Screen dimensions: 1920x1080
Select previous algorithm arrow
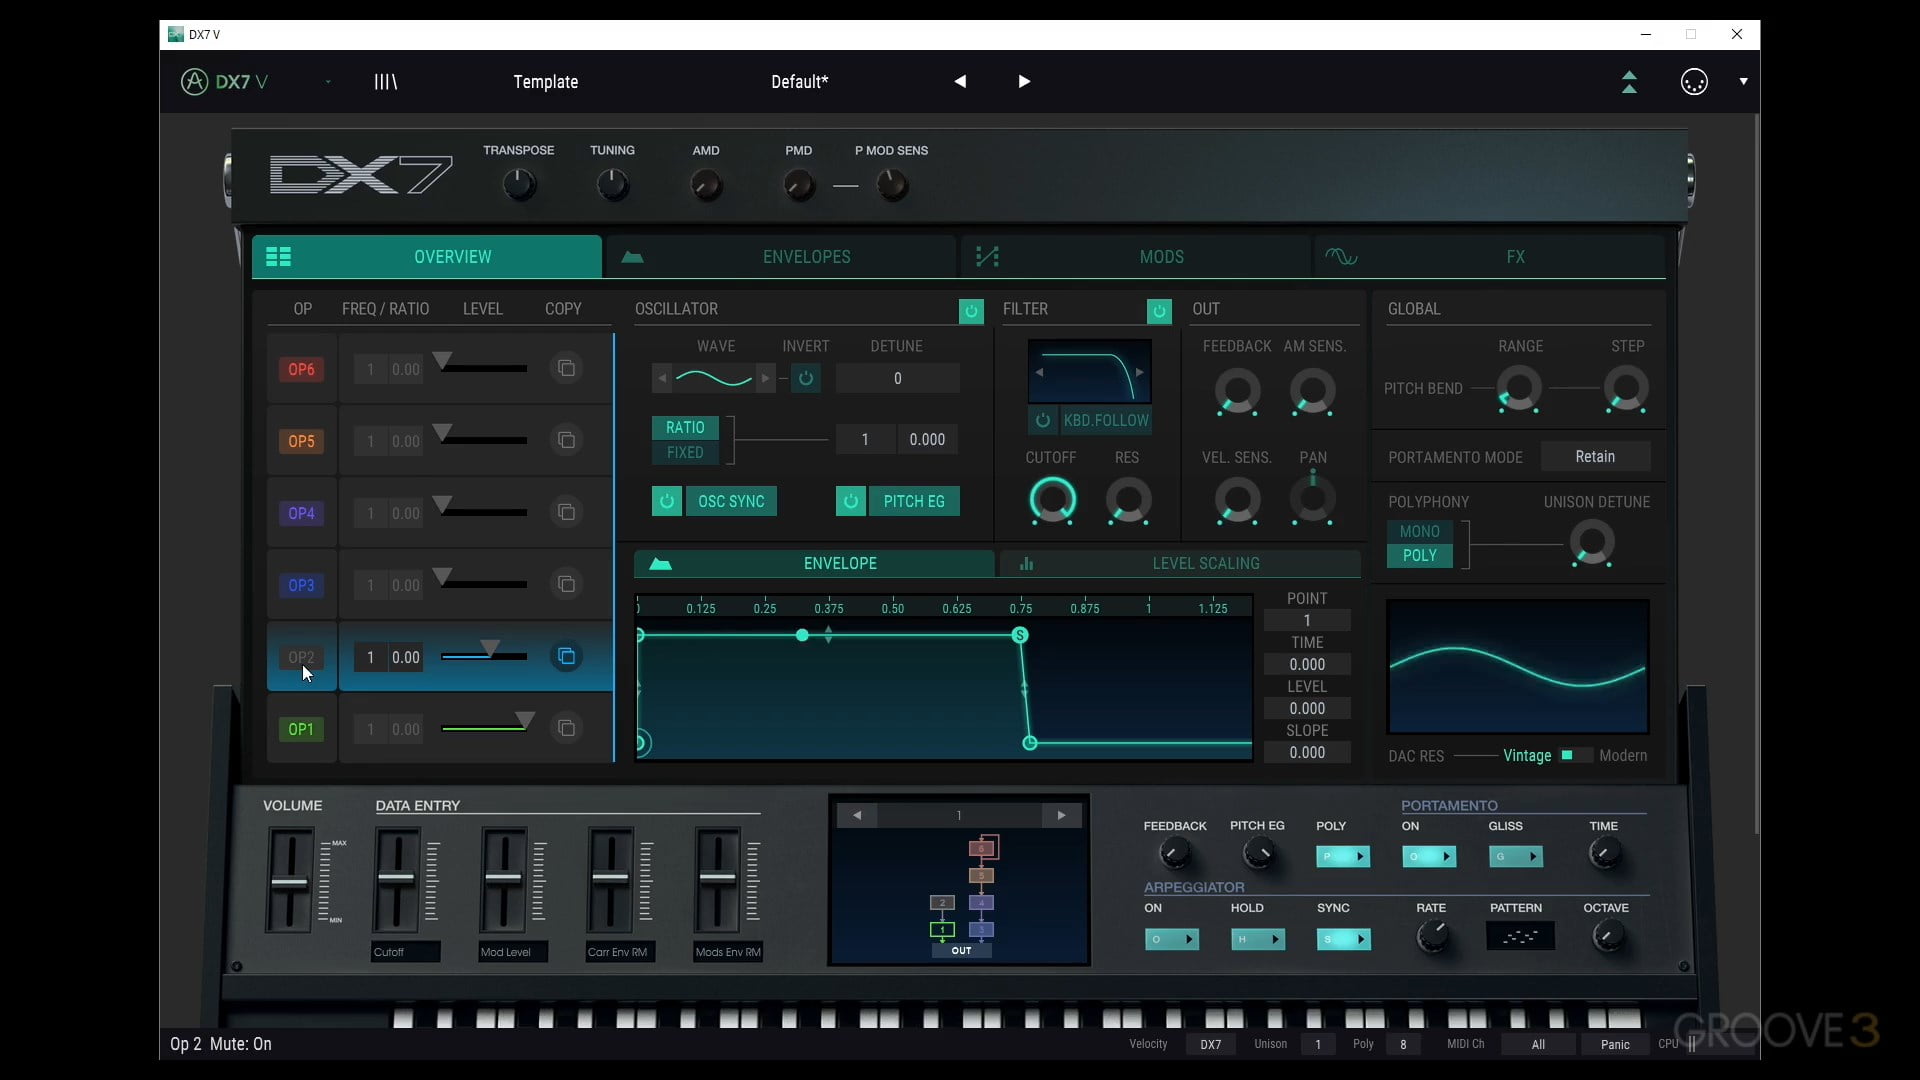(x=857, y=815)
